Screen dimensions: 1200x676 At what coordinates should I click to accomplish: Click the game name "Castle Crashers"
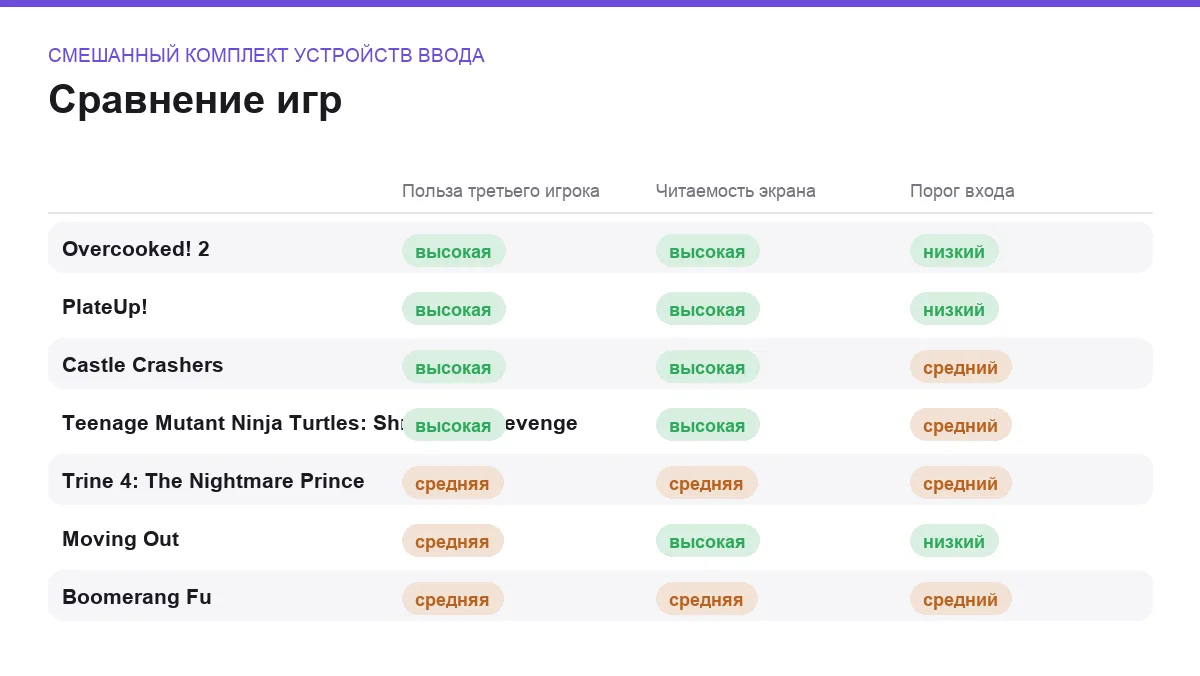tap(143, 365)
